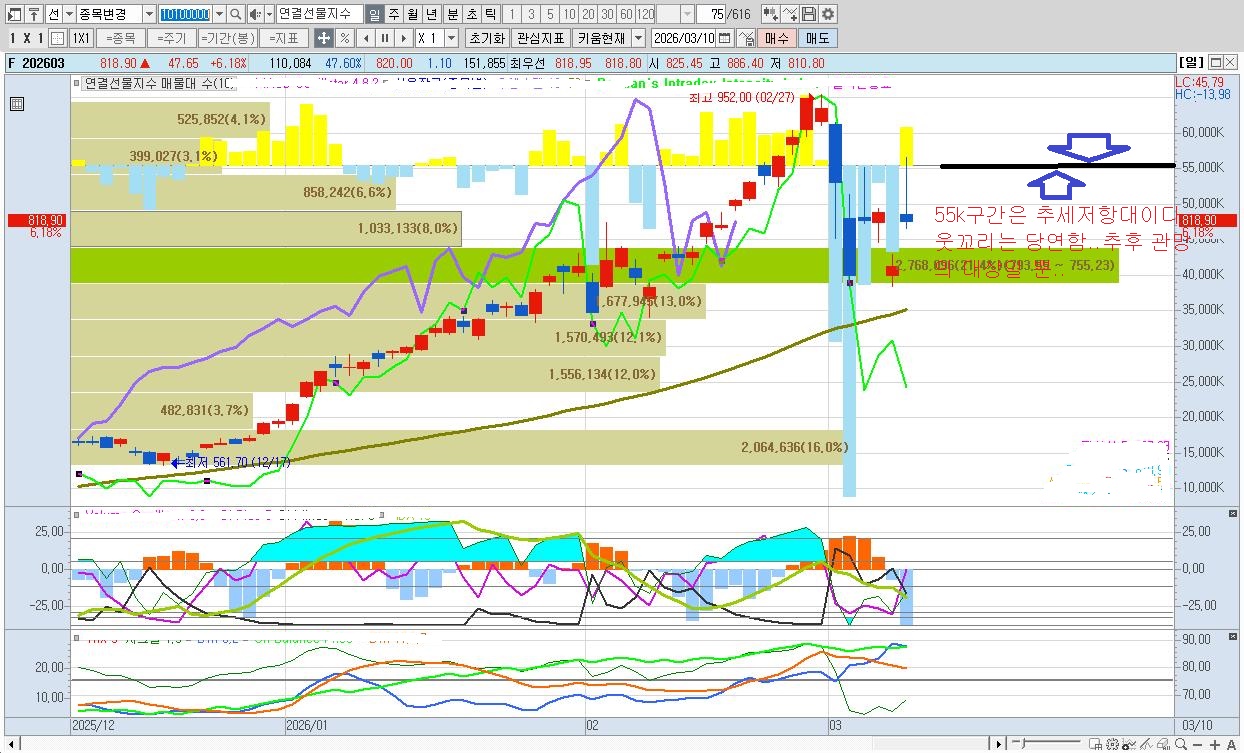This screenshot has height=753, width=1244.
Task: Switch to the weekly (주) period
Action: [393, 14]
